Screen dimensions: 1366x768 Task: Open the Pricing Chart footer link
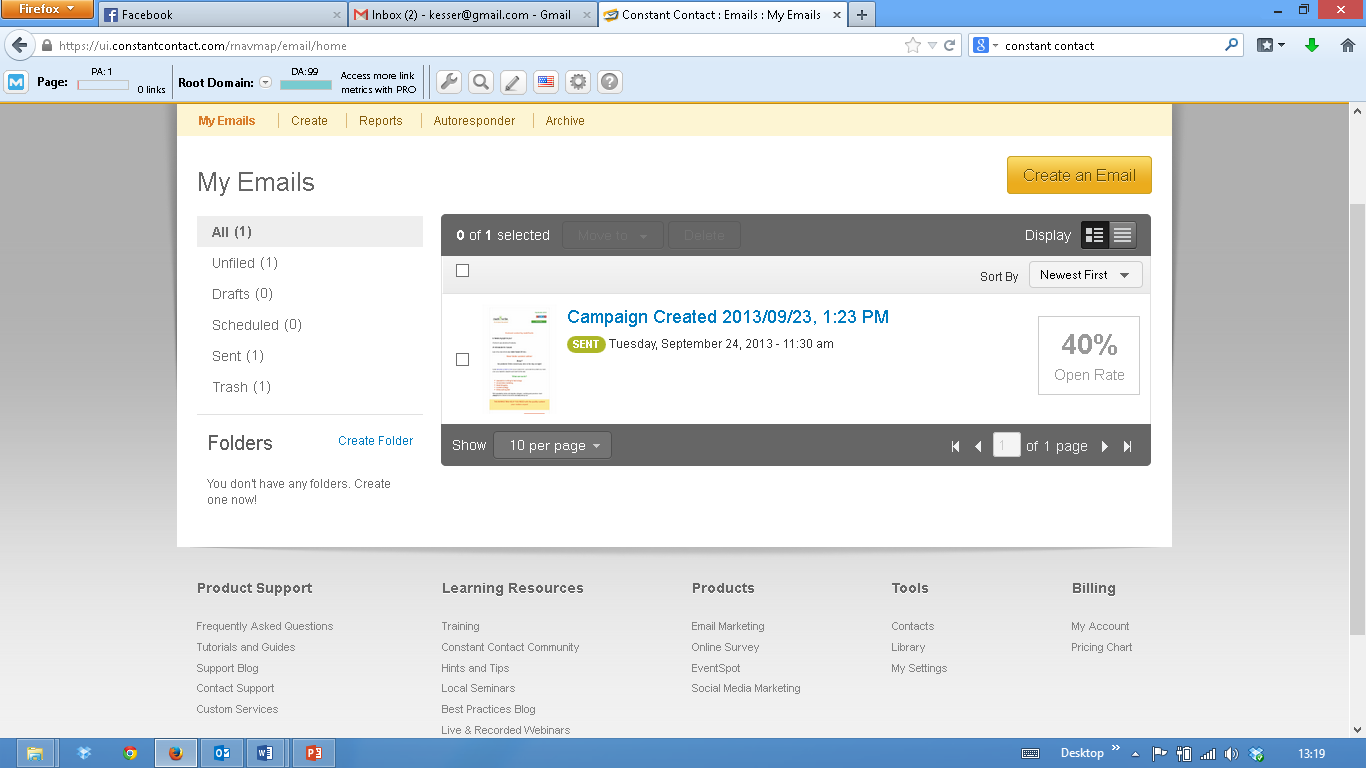(x=1102, y=647)
